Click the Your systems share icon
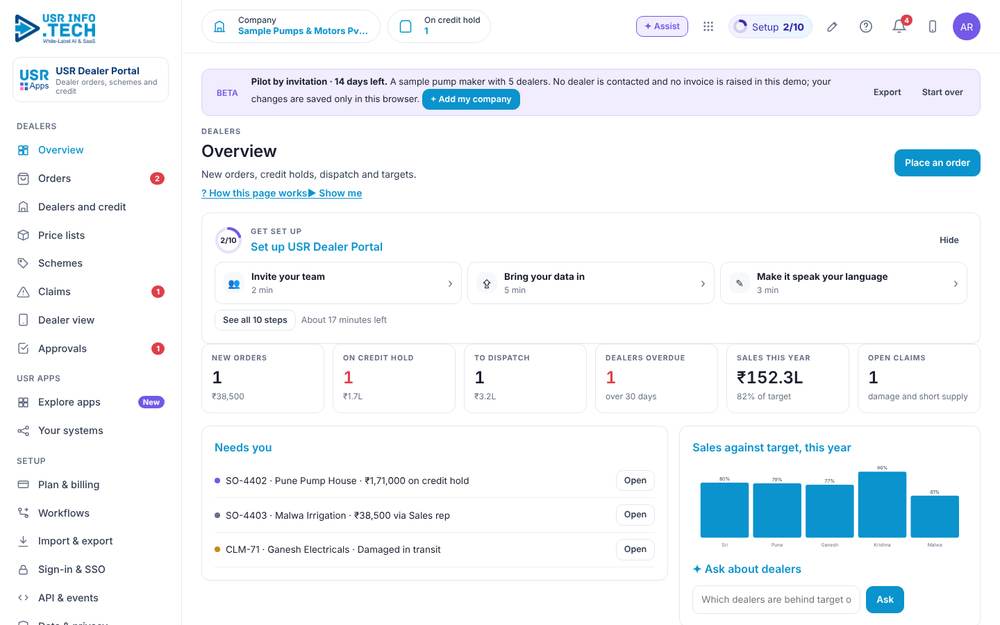Screen dimensions: 1000x625 point(23,431)
